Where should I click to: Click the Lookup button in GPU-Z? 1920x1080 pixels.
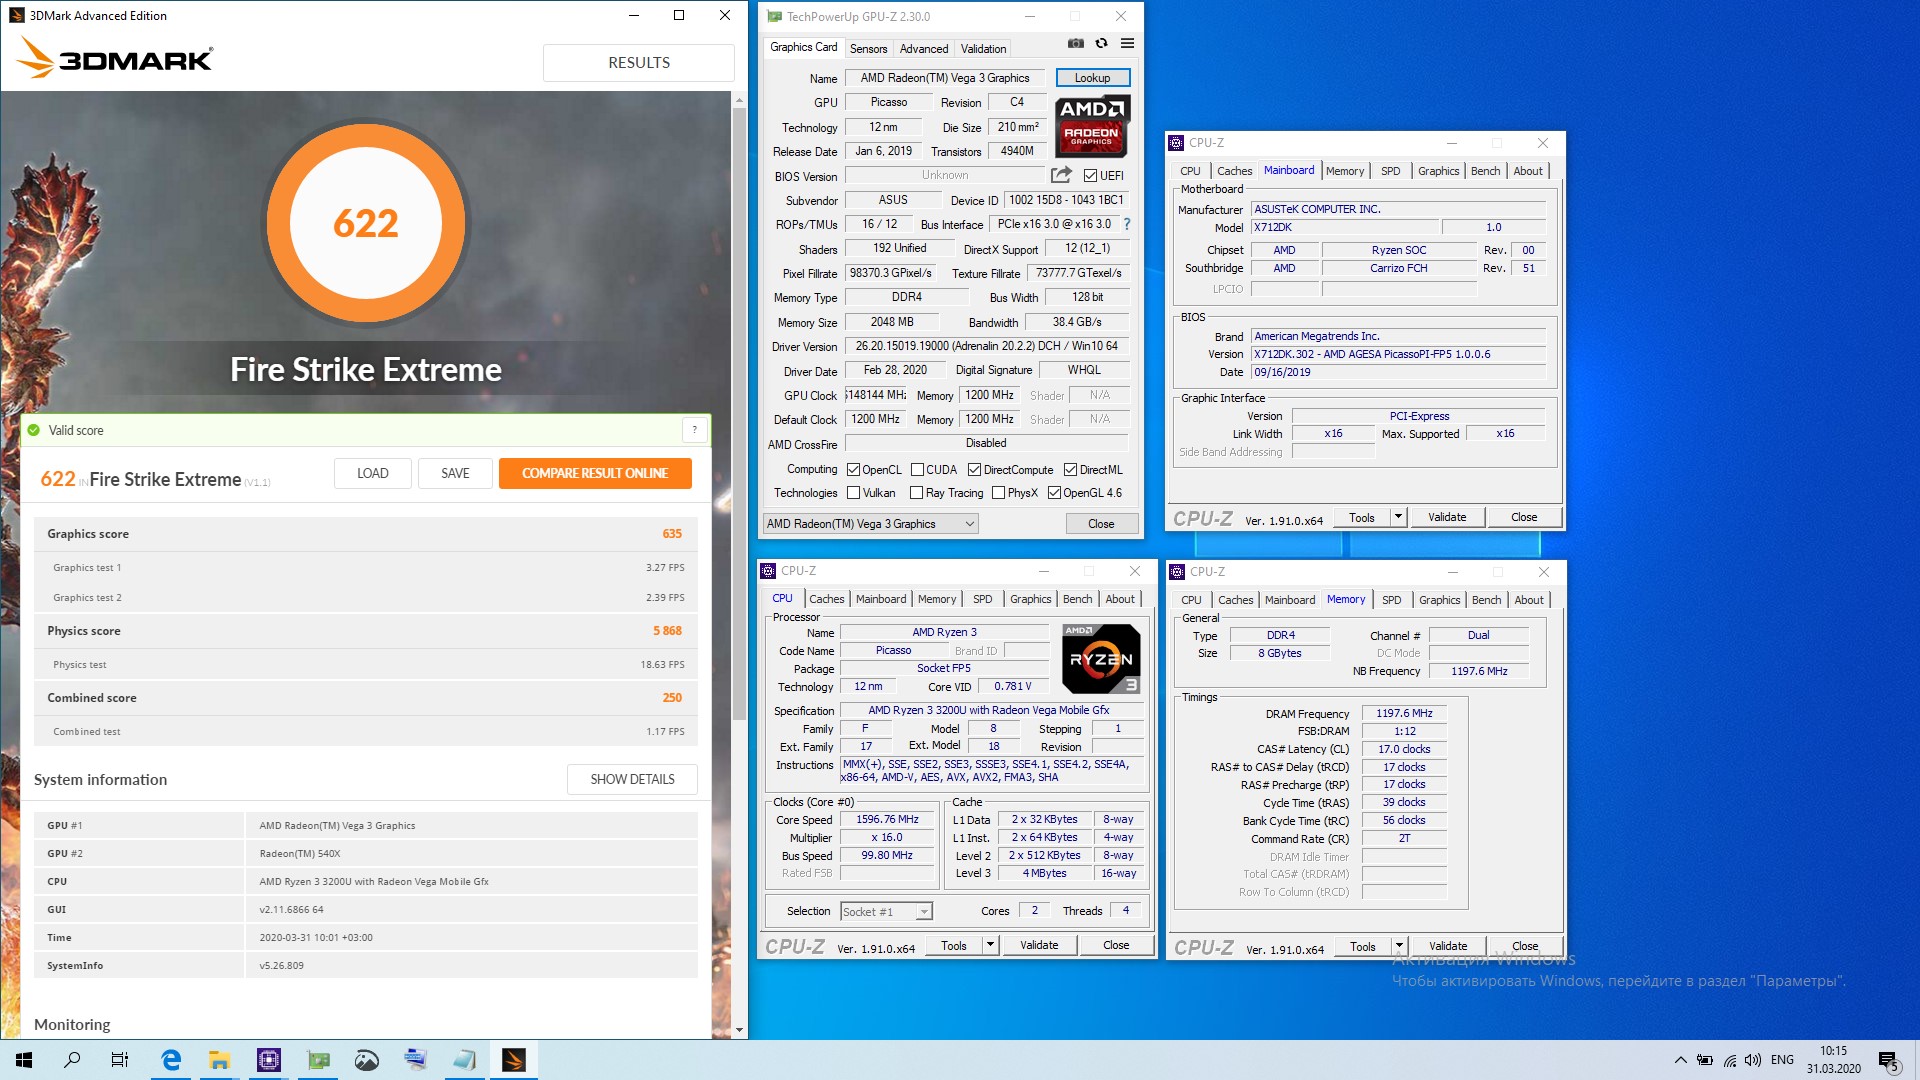point(1092,78)
